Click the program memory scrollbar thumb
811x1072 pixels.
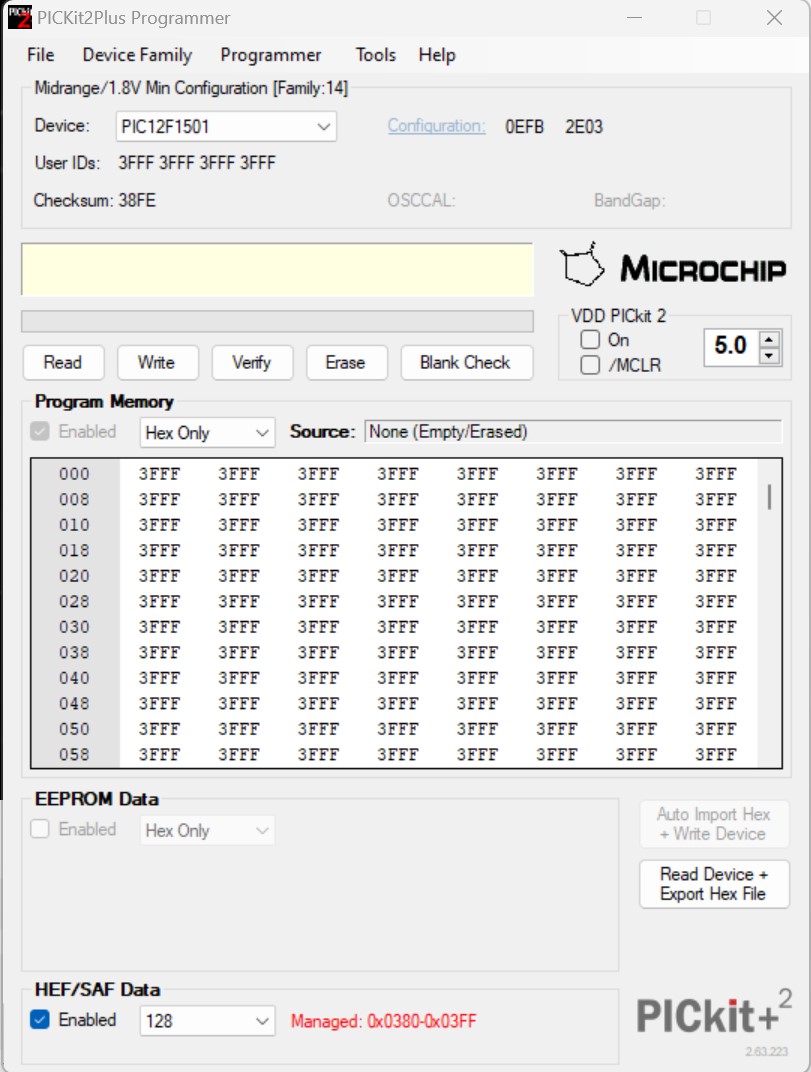770,497
